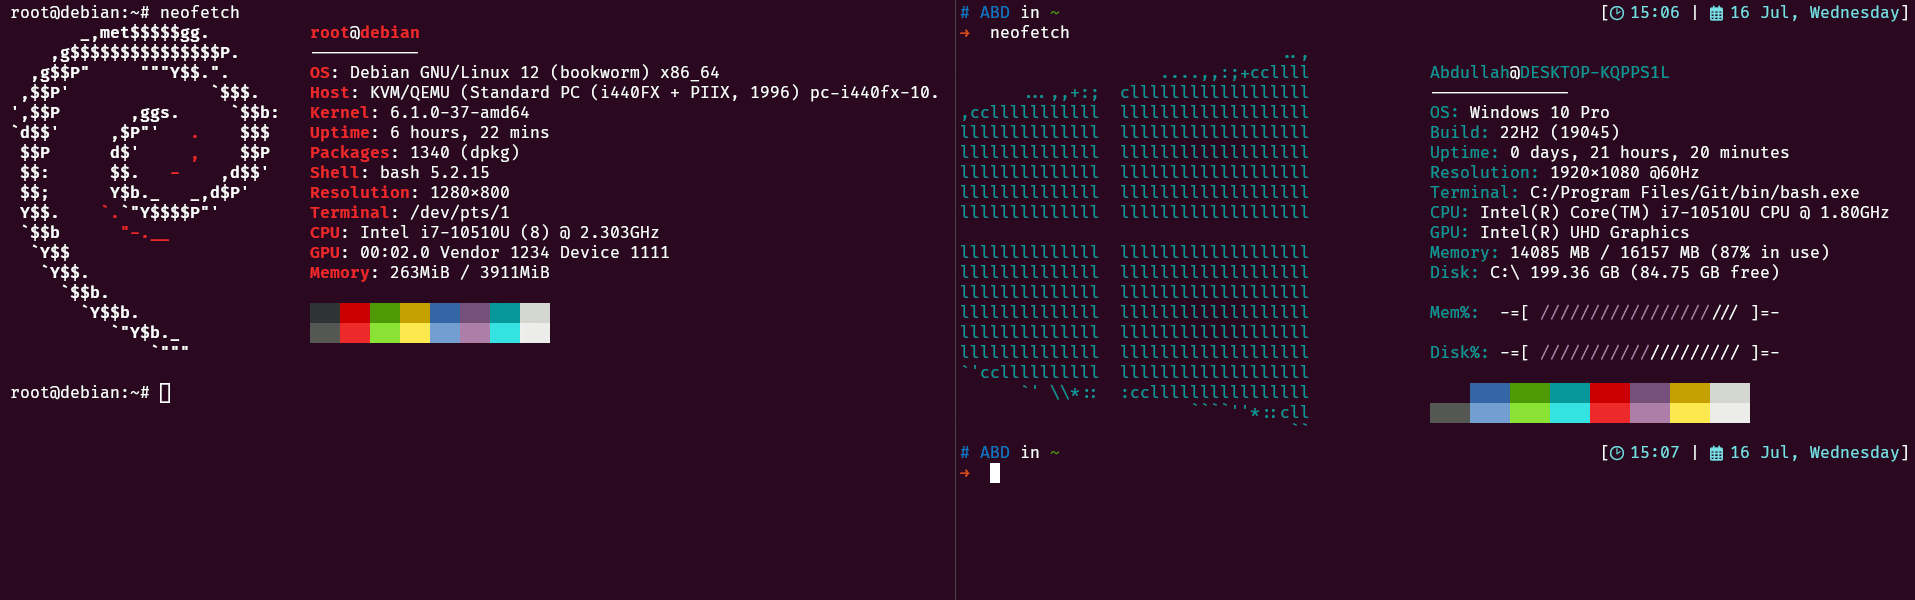The width and height of the screenshot is (1915, 600).
Task: Click the clock icon beside 15:07
Action: point(1617,453)
